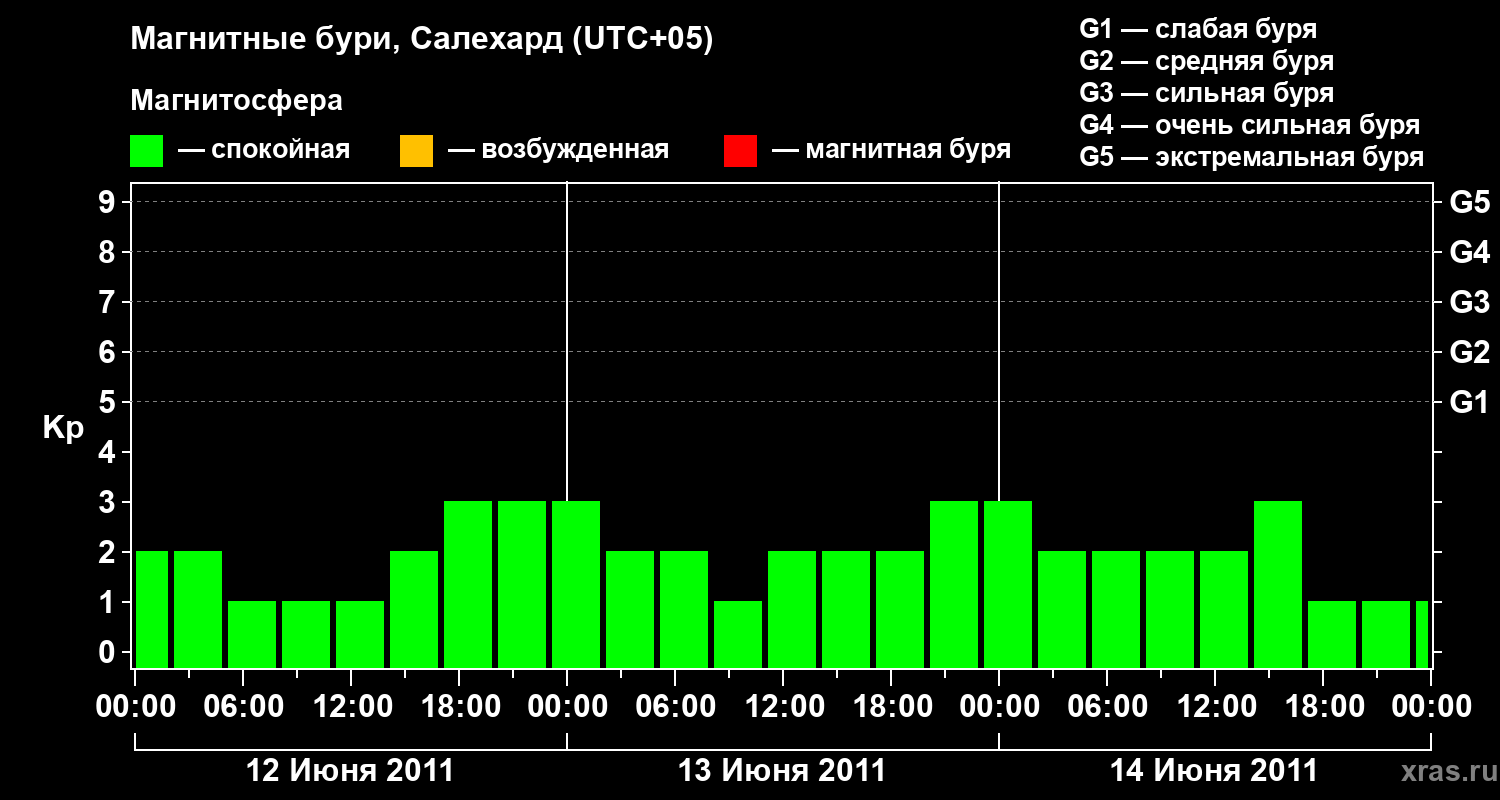1500x800 pixels.
Task: Click the standalone «G5» label on the right axis
Action: click(x=1470, y=203)
